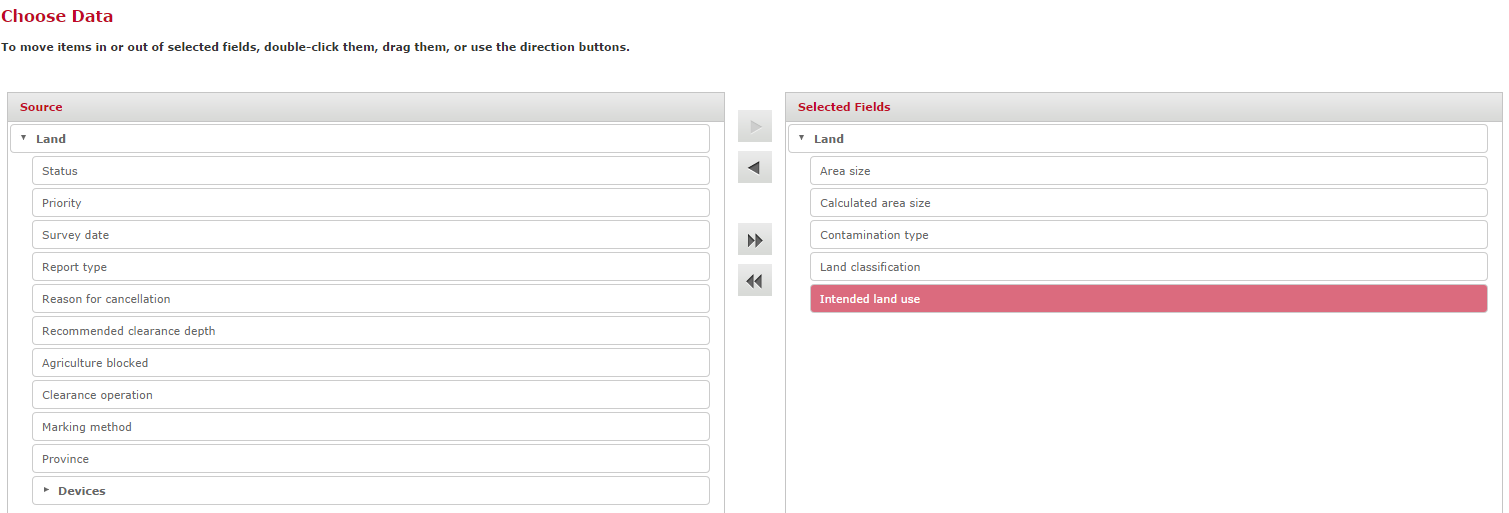Expand the Devices group
1509x513 pixels.
(x=46, y=490)
